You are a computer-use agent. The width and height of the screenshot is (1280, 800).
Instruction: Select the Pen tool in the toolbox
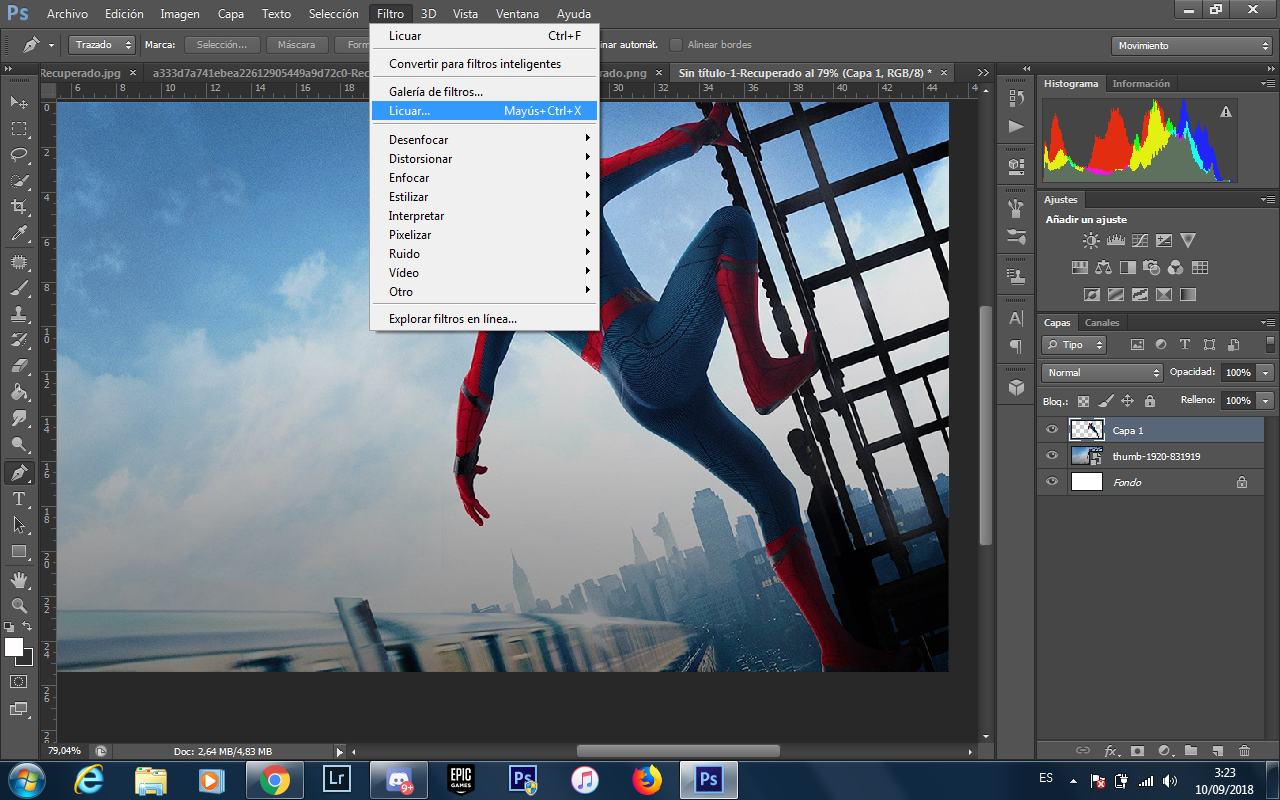[19, 472]
